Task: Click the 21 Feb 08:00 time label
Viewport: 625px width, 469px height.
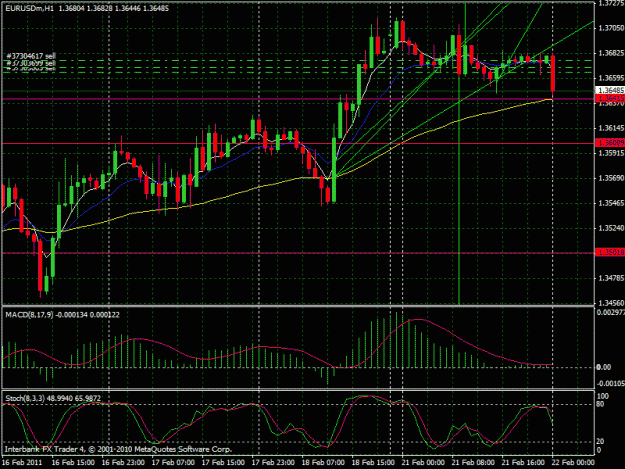Action: coord(473,463)
